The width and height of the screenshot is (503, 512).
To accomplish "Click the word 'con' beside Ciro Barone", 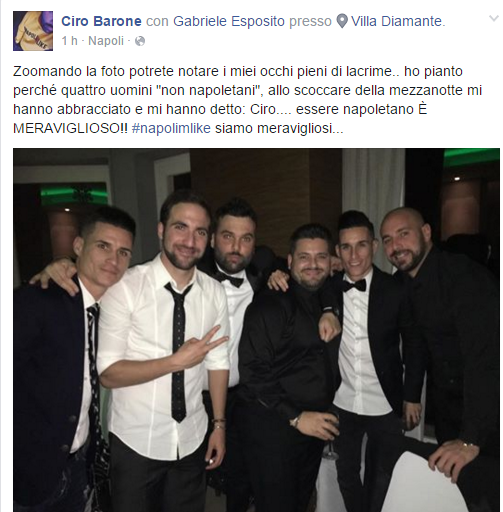I will tap(157, 22).
